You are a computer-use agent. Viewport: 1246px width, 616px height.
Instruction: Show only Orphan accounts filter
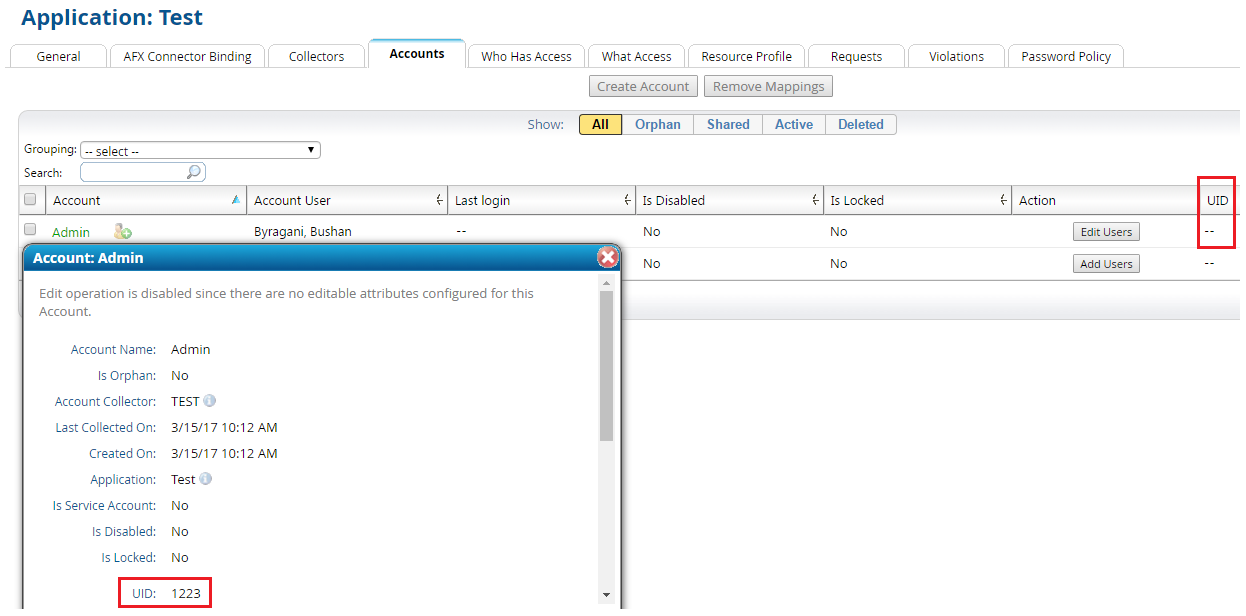click(x=657, y=125)
